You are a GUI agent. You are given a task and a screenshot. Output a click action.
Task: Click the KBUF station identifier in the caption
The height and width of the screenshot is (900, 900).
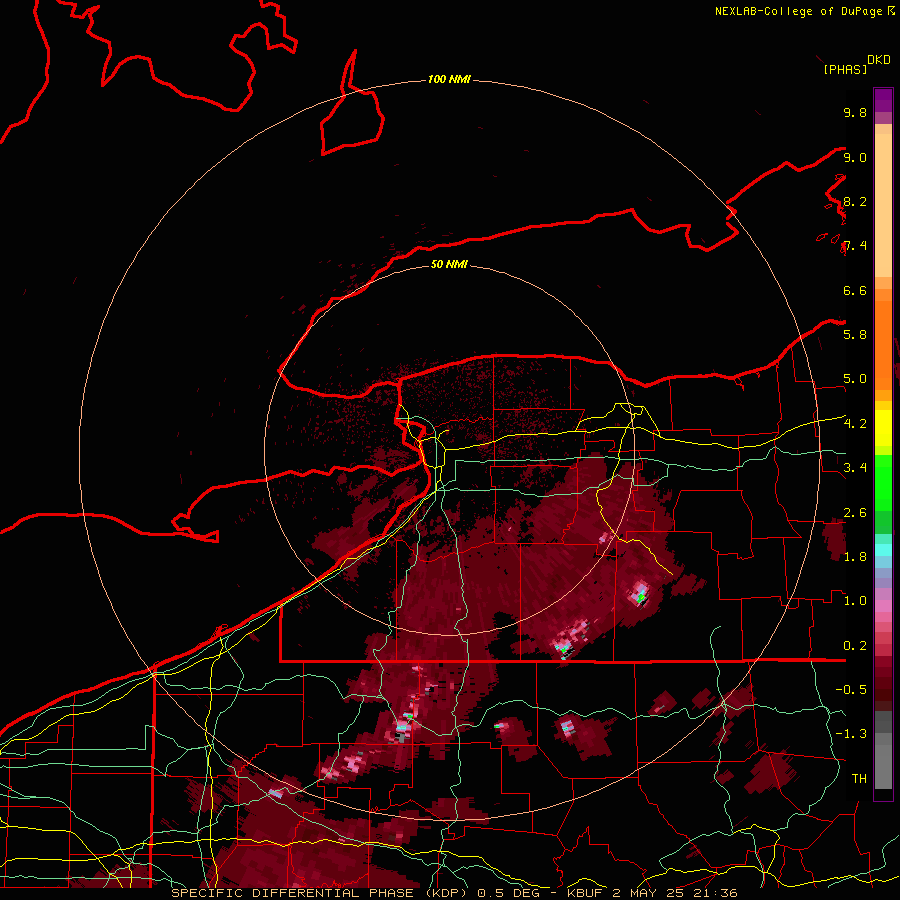pyautogui.click(x=586, y=893)
